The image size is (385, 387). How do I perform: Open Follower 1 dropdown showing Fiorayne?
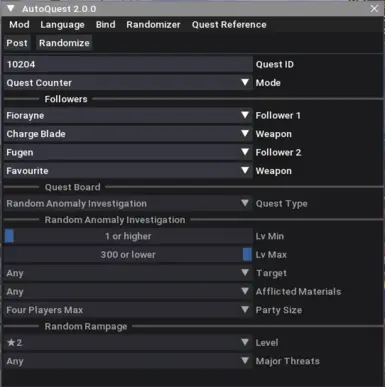[x=128, y=116]
